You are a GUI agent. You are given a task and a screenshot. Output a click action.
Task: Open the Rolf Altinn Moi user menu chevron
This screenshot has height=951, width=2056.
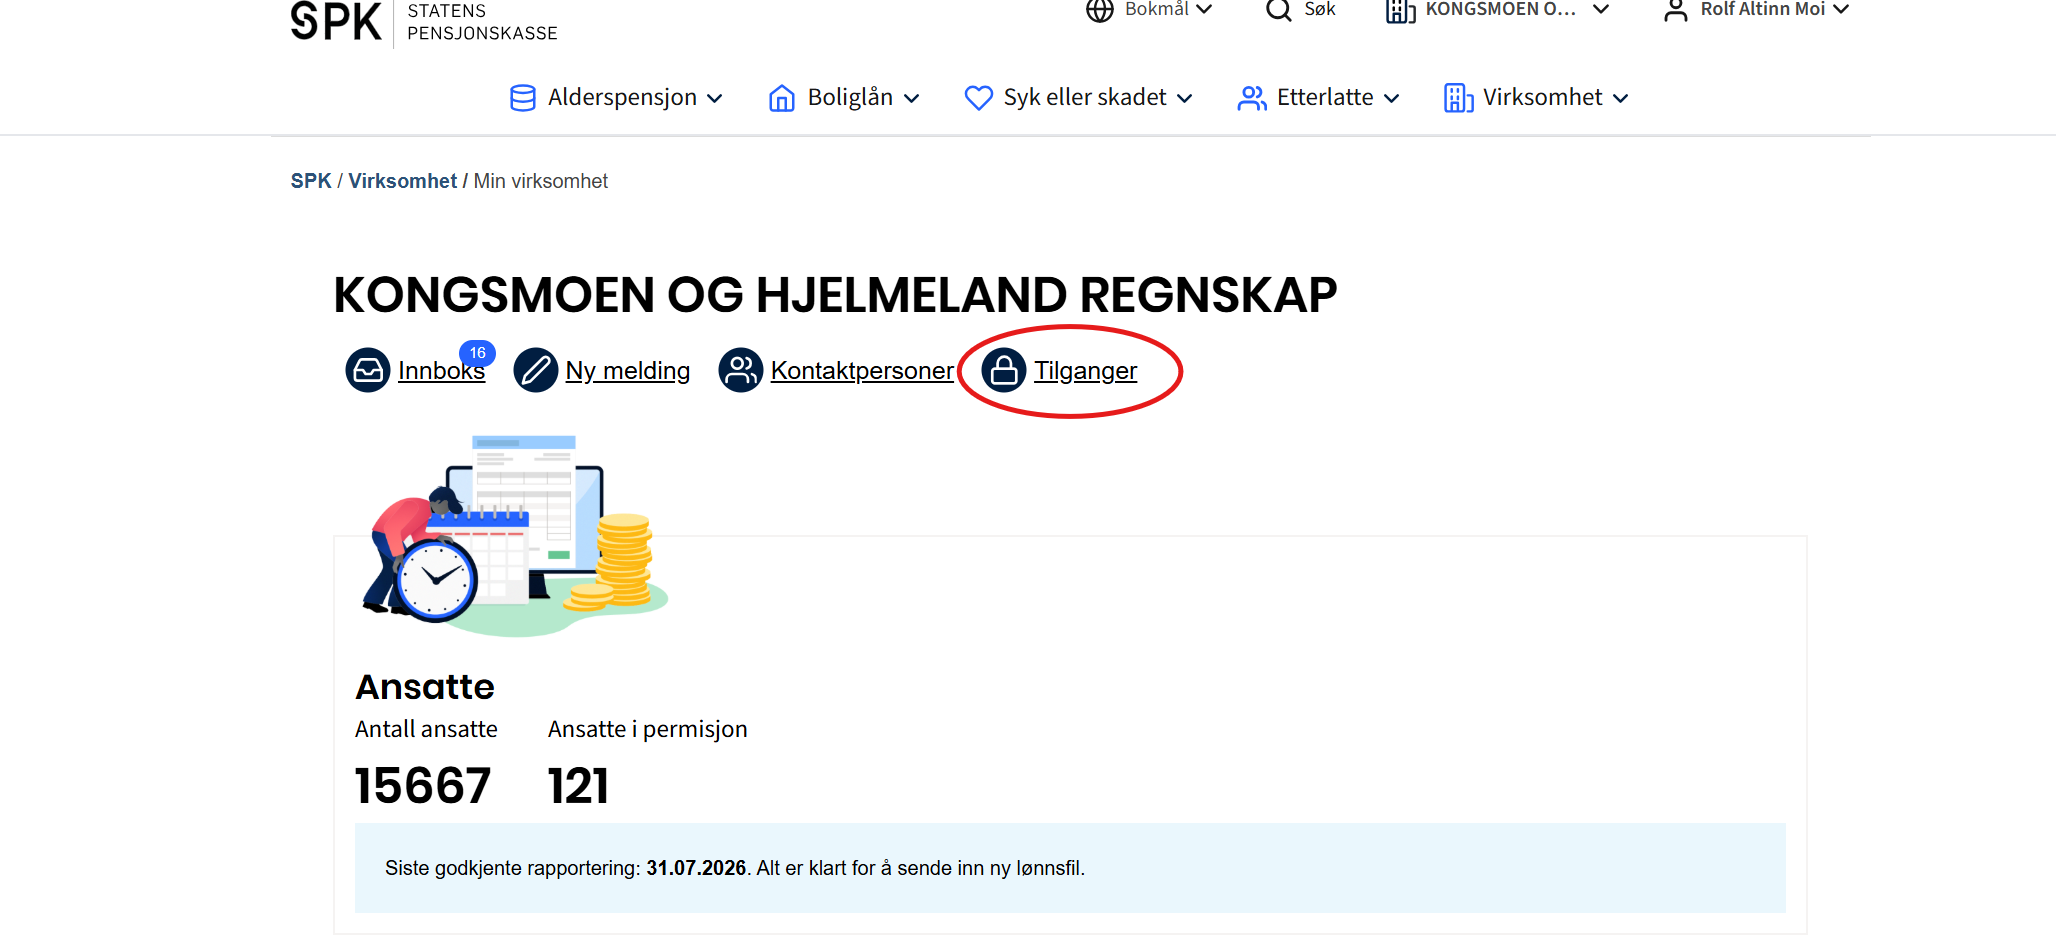[1841, 10]
